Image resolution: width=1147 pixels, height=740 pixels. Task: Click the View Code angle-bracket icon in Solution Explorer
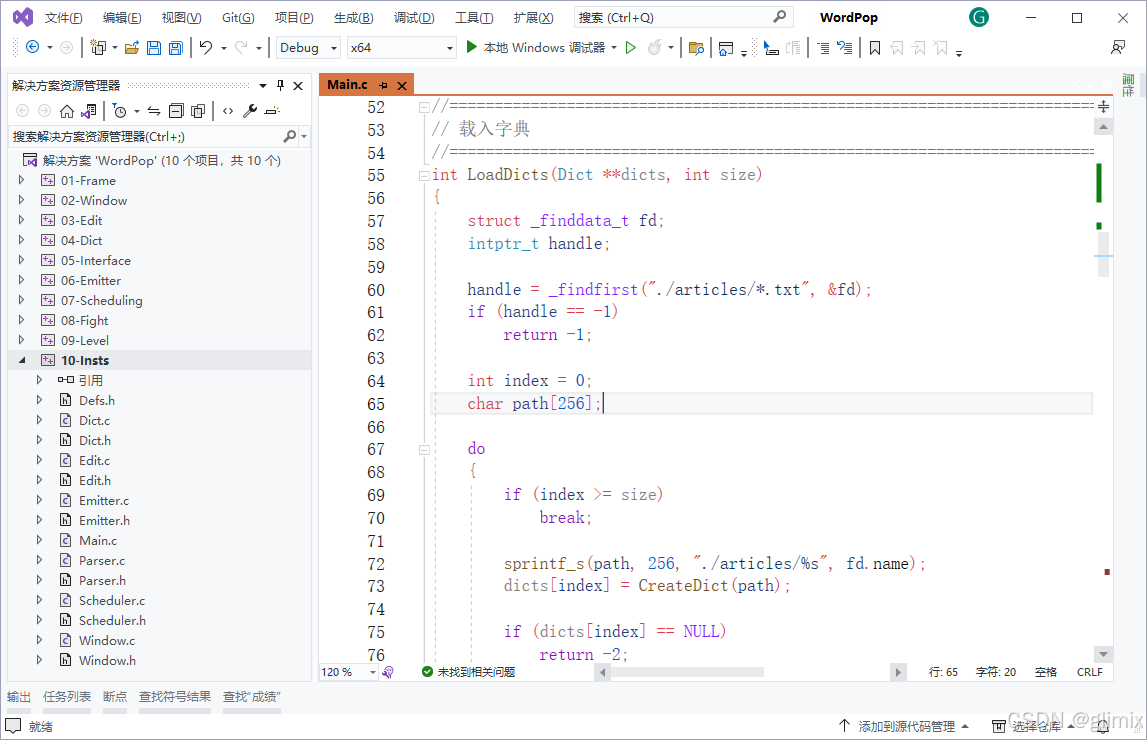tap(228, 111)
